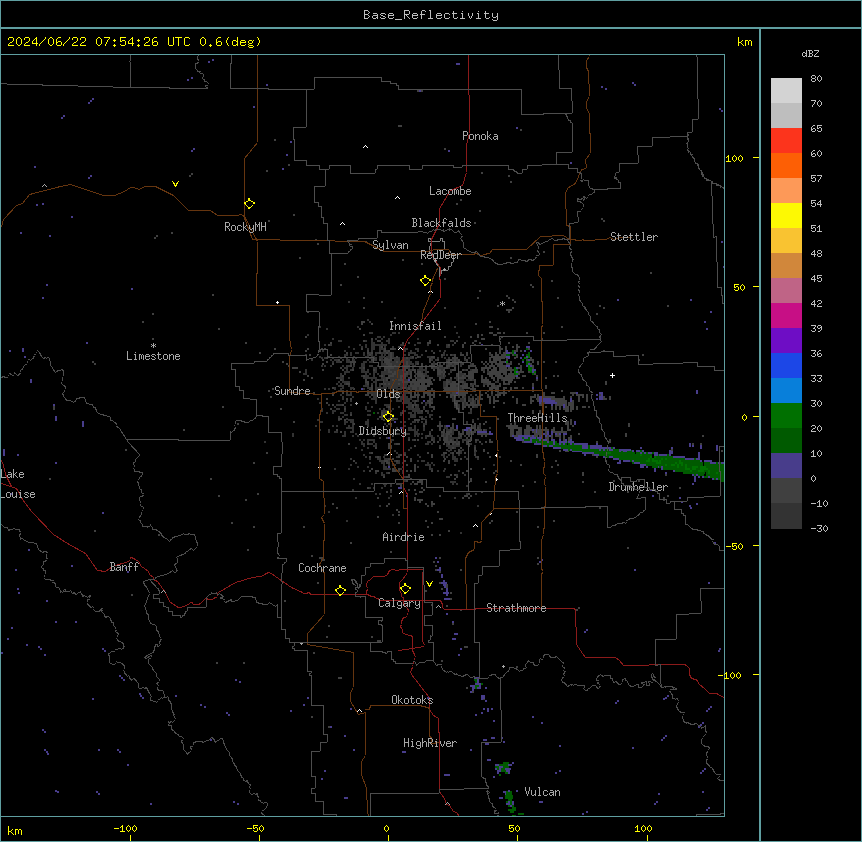Click the Okotoks label
This screenshot has width=862, height=842.
(412, 700)
